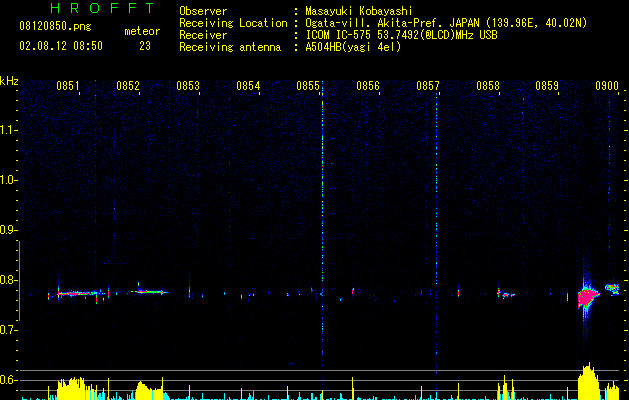Click the large pink meteor echo before 0900

[x=588, y=298]
